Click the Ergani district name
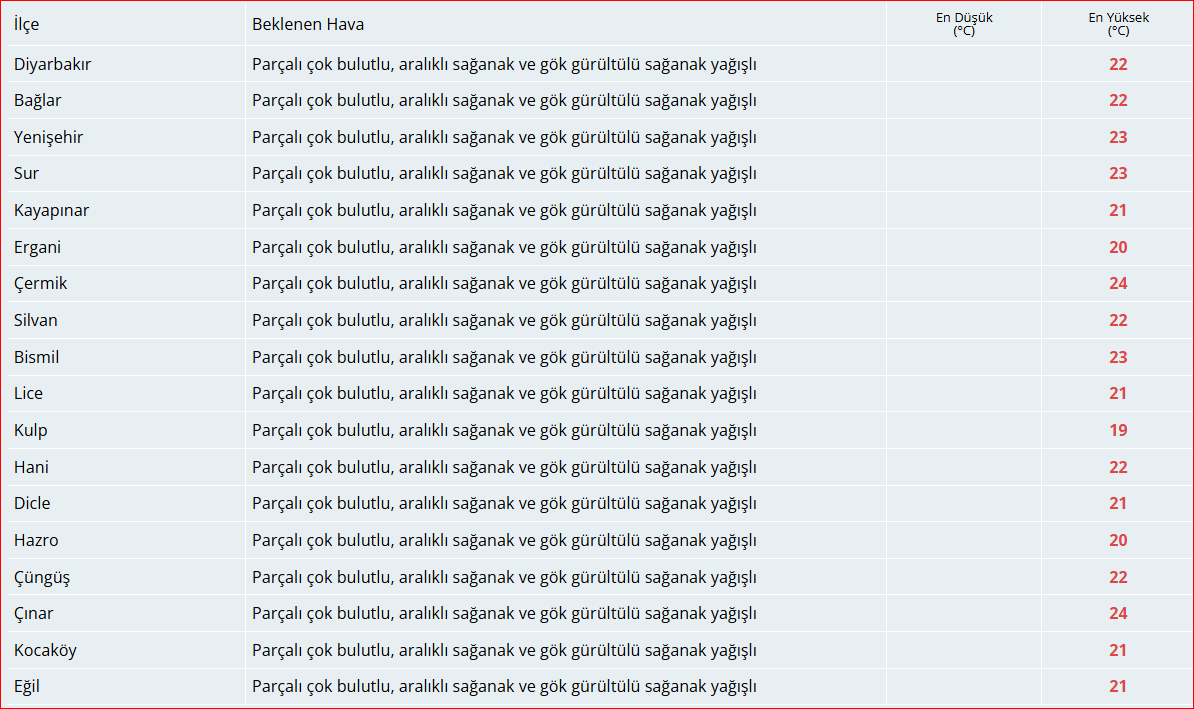 pyautogui.click(x=37, y=248)
